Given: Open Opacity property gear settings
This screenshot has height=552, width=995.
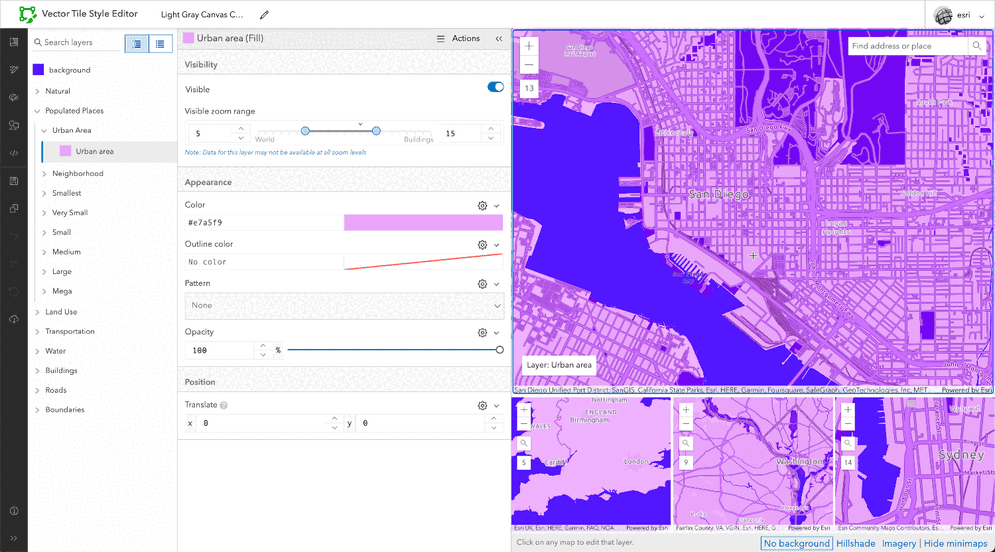Looking at the screenshot, I should (482, 332).
